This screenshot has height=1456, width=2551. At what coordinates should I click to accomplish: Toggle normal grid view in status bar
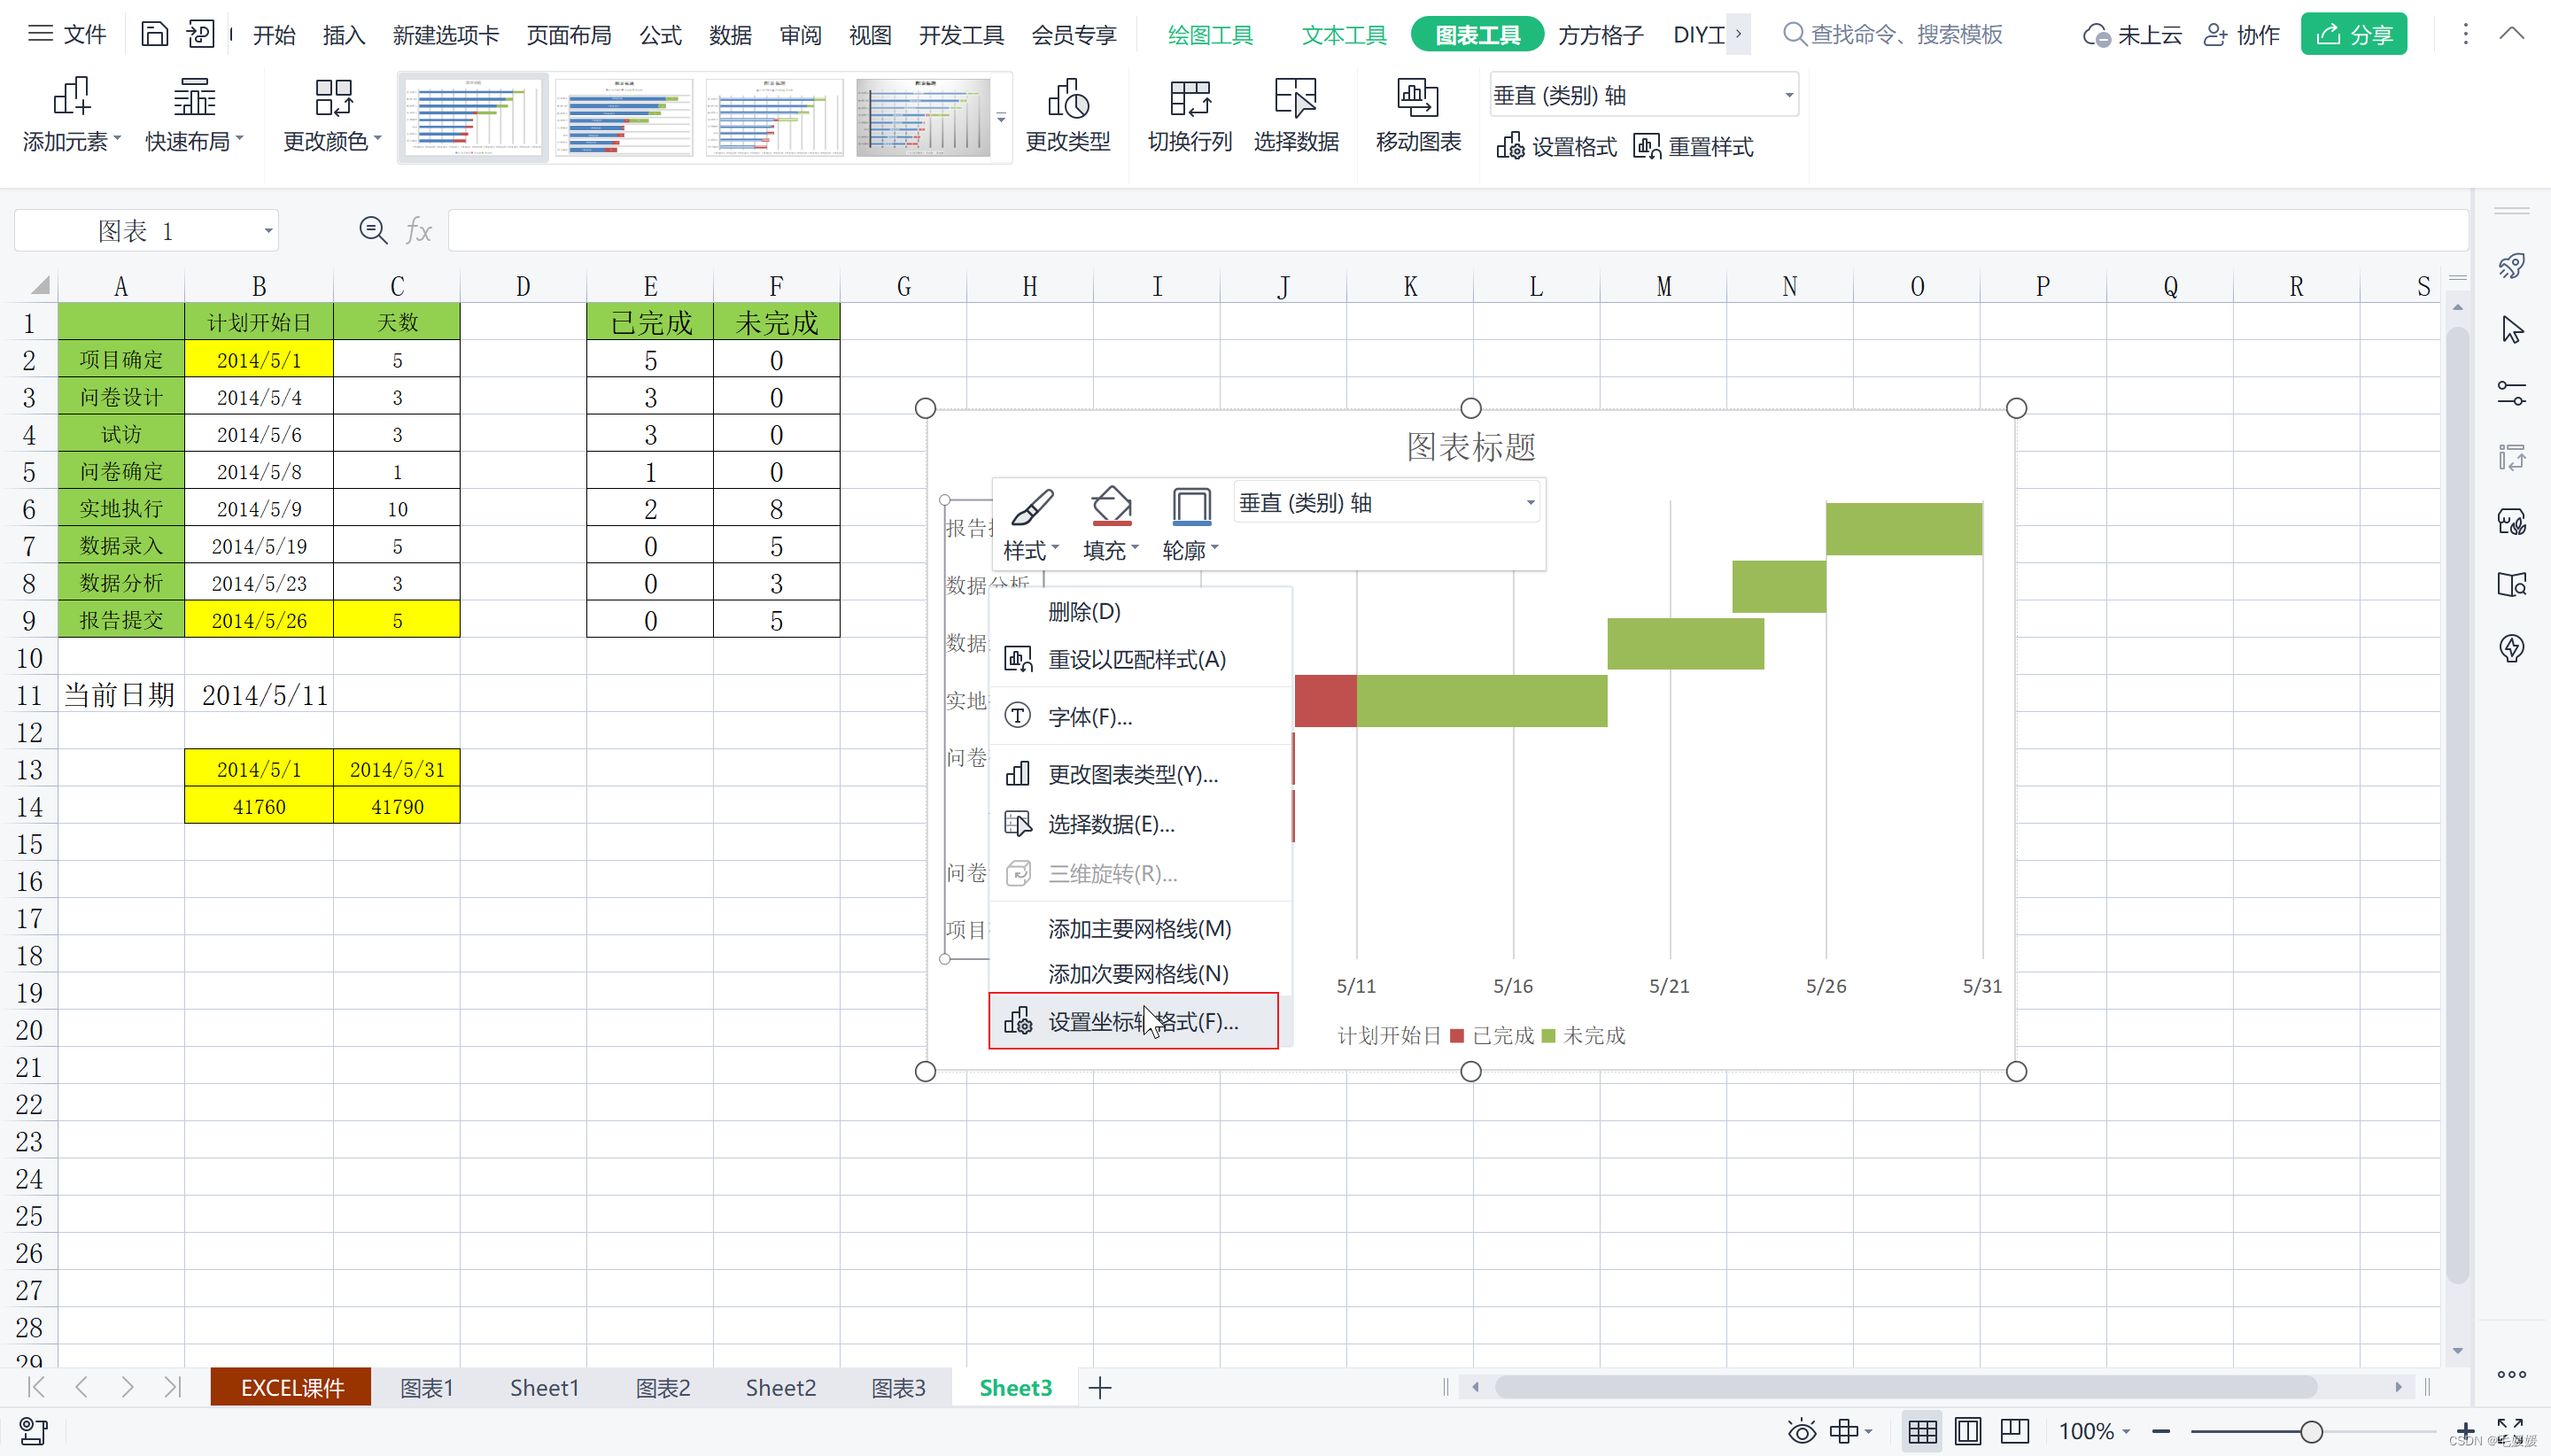coord(1921,1432)
